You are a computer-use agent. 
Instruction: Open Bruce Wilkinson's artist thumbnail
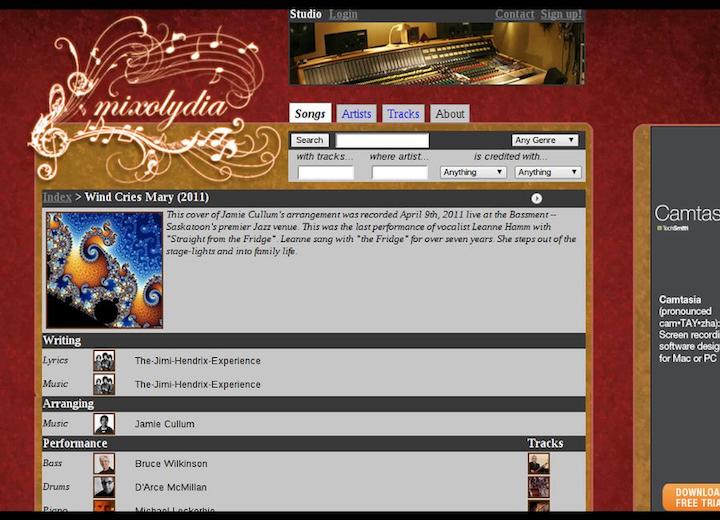click(x=104, y=463)
